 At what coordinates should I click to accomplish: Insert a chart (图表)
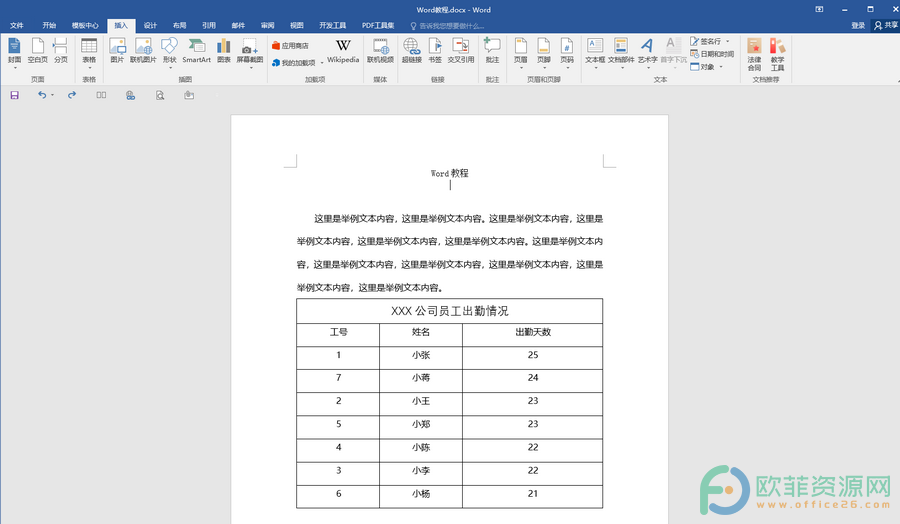(224, 51)
